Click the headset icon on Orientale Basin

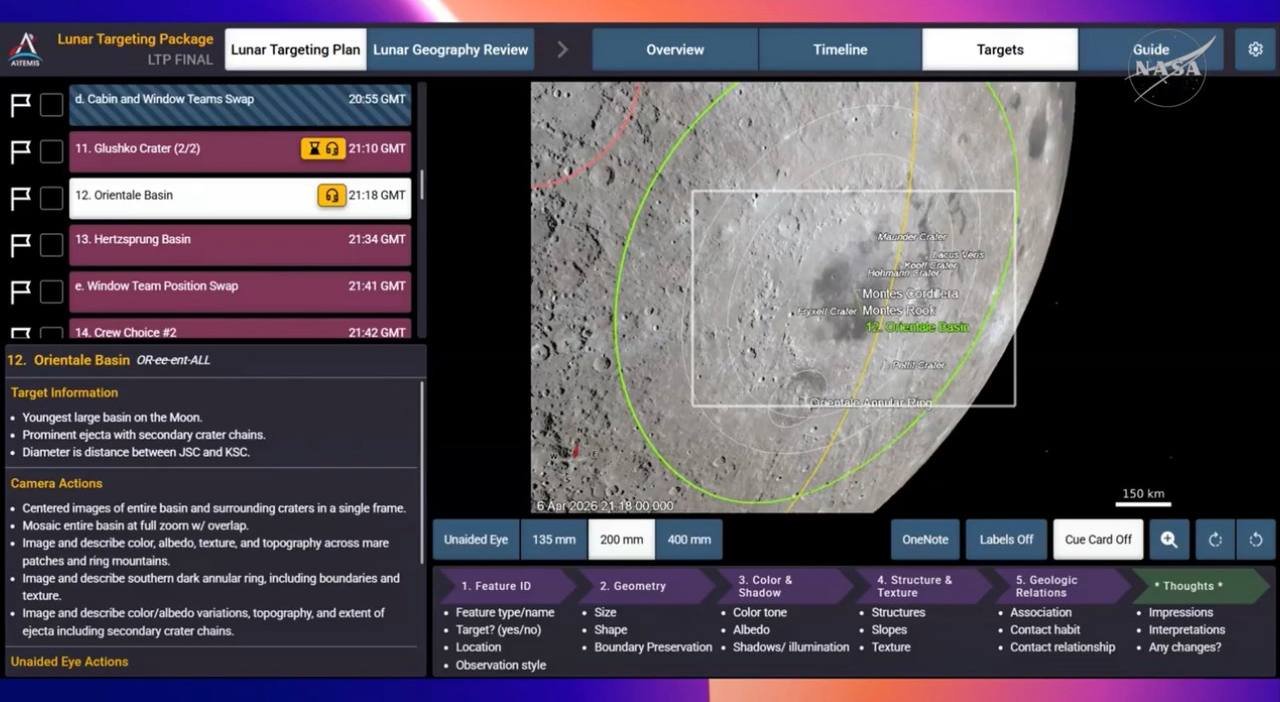click(x=332, y=196)
